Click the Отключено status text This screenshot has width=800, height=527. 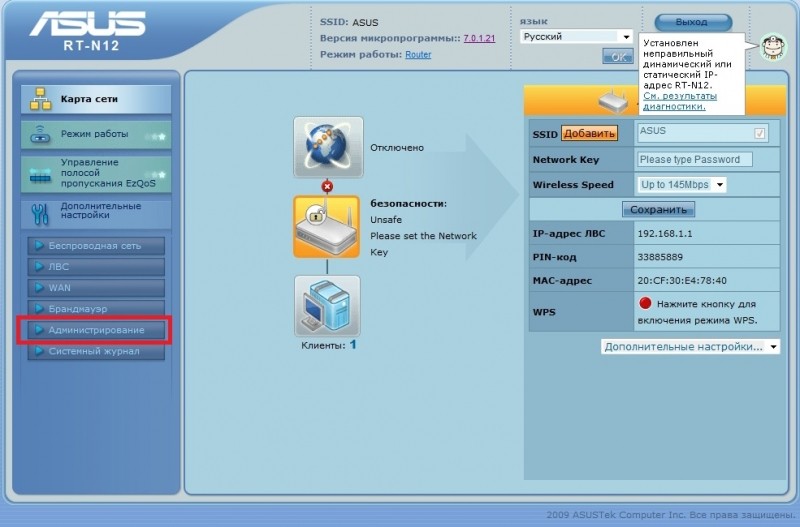pos(397,148)
